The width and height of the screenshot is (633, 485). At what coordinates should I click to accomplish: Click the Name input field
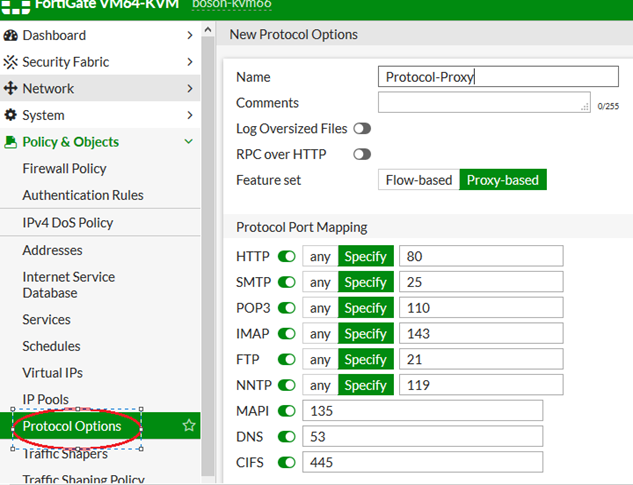pyautogui.click(x=499, y=77)
